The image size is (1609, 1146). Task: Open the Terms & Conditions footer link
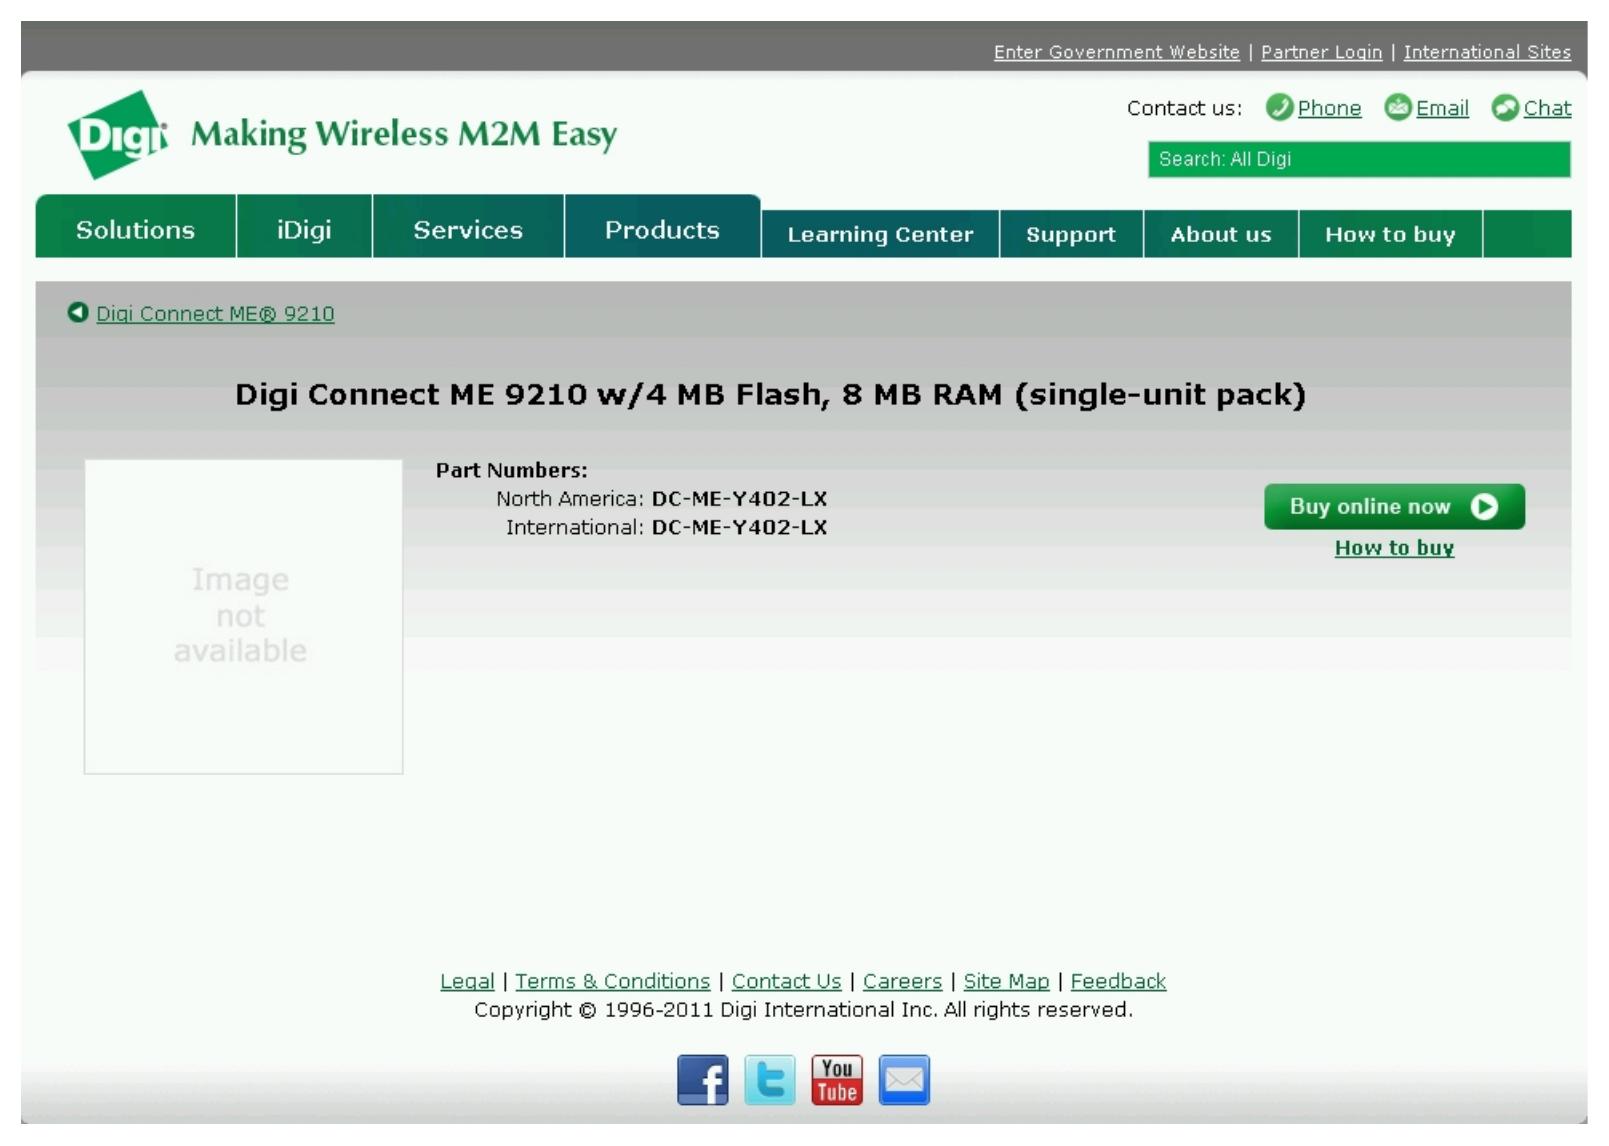pos(613,982)
